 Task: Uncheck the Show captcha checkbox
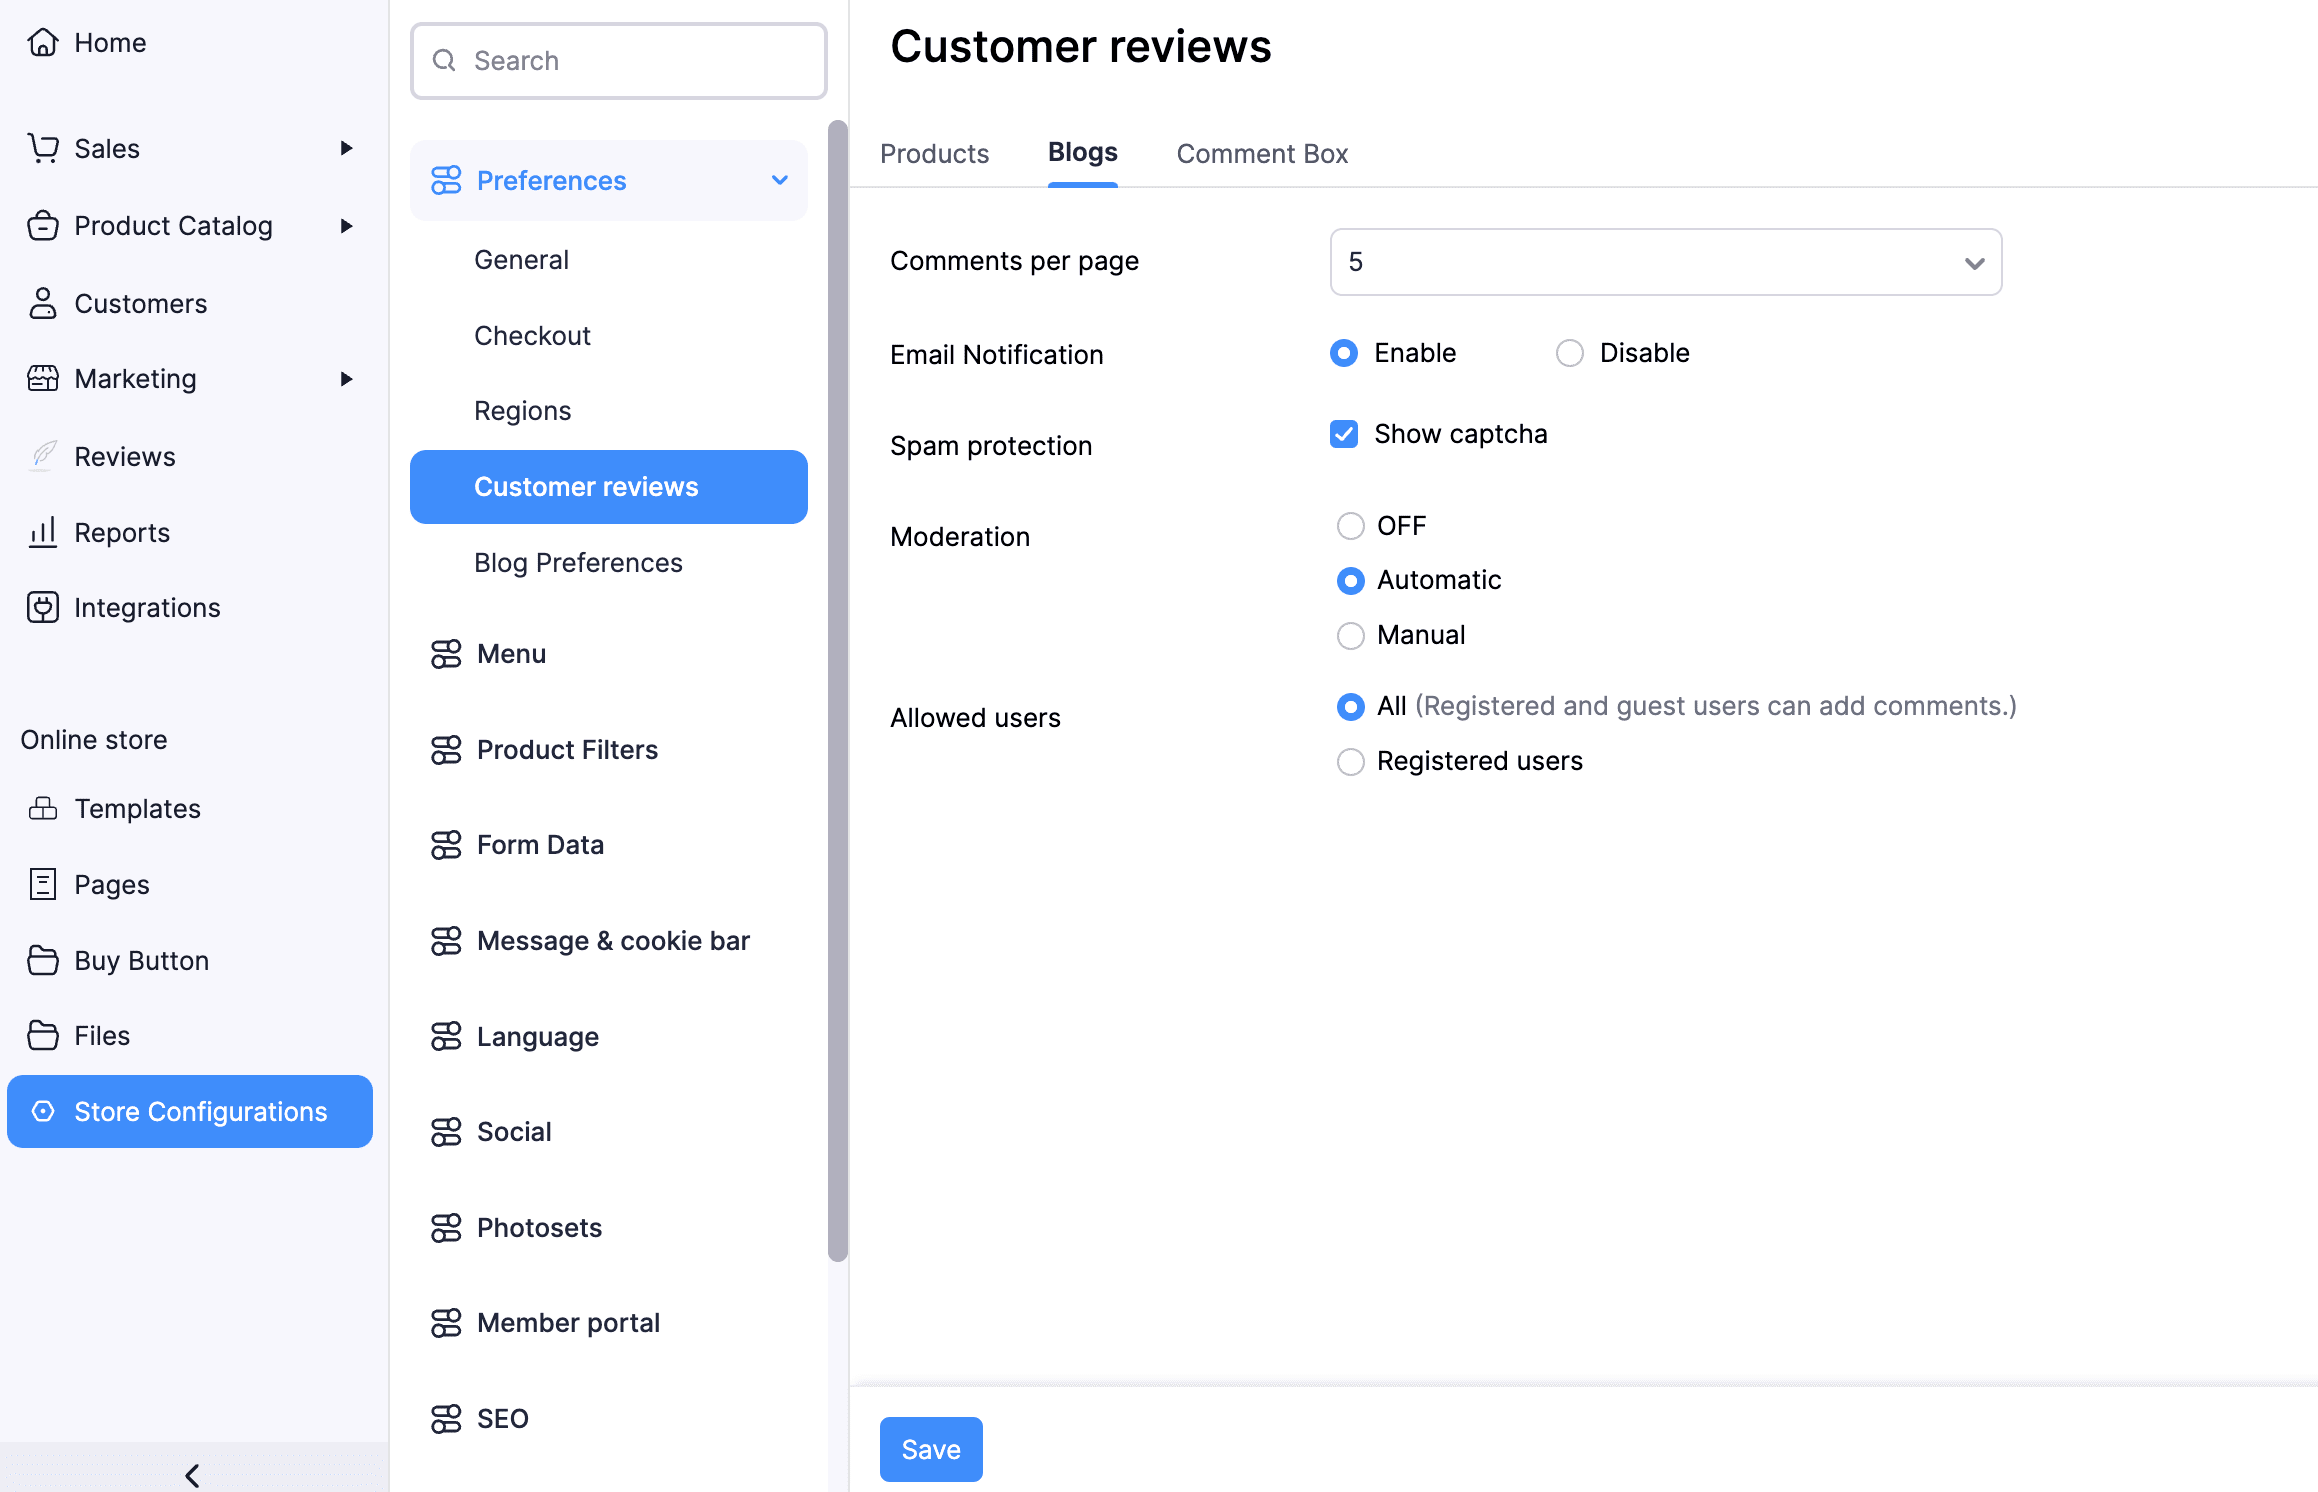1343,434
